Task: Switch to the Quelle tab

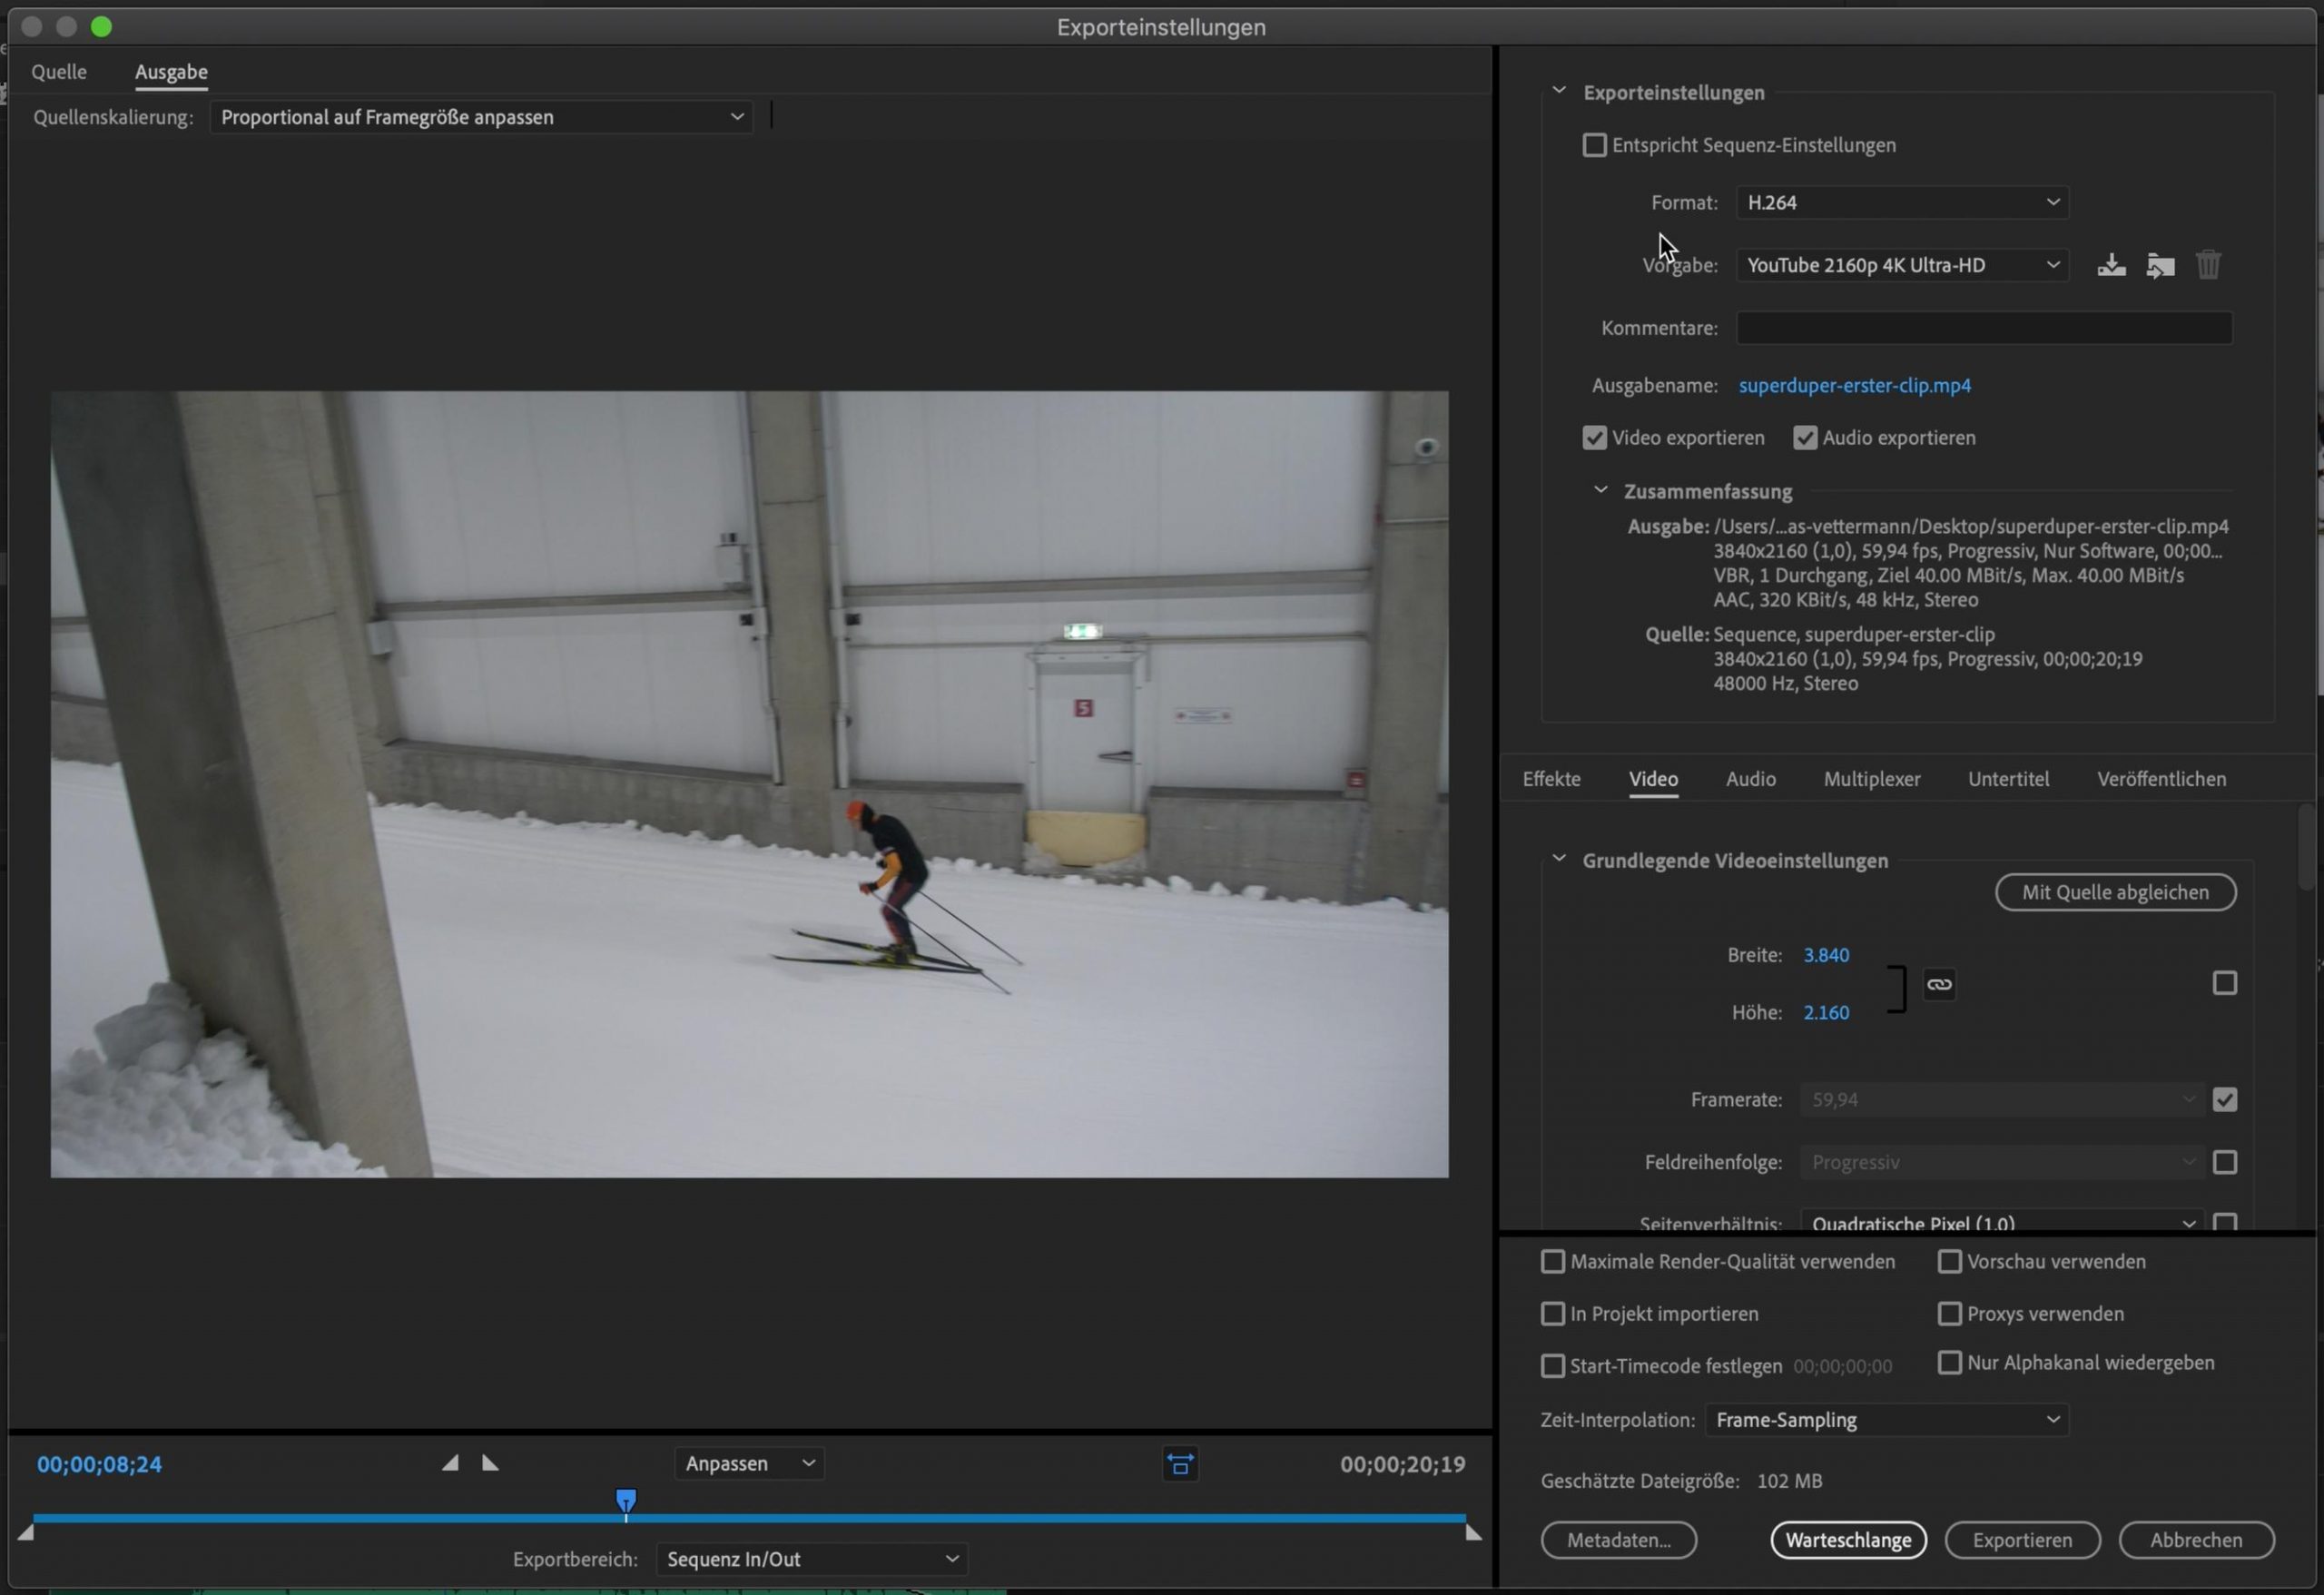Action: click(x=59, y=72)
